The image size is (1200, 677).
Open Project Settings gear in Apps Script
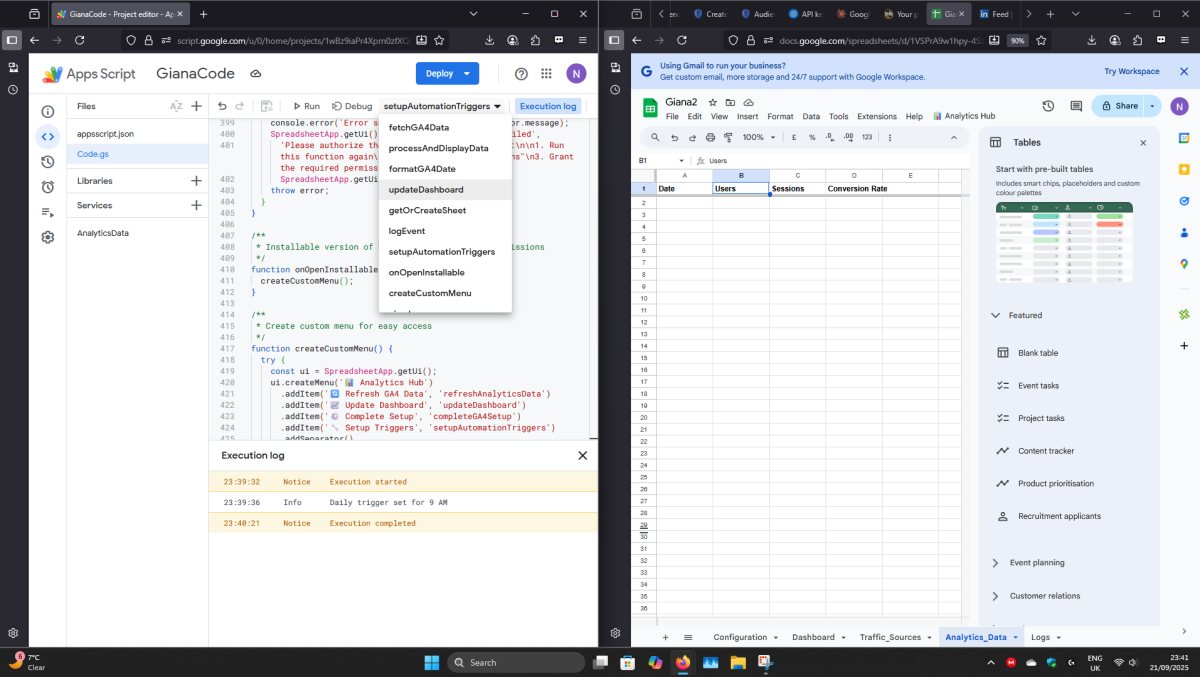coord(47,237)
